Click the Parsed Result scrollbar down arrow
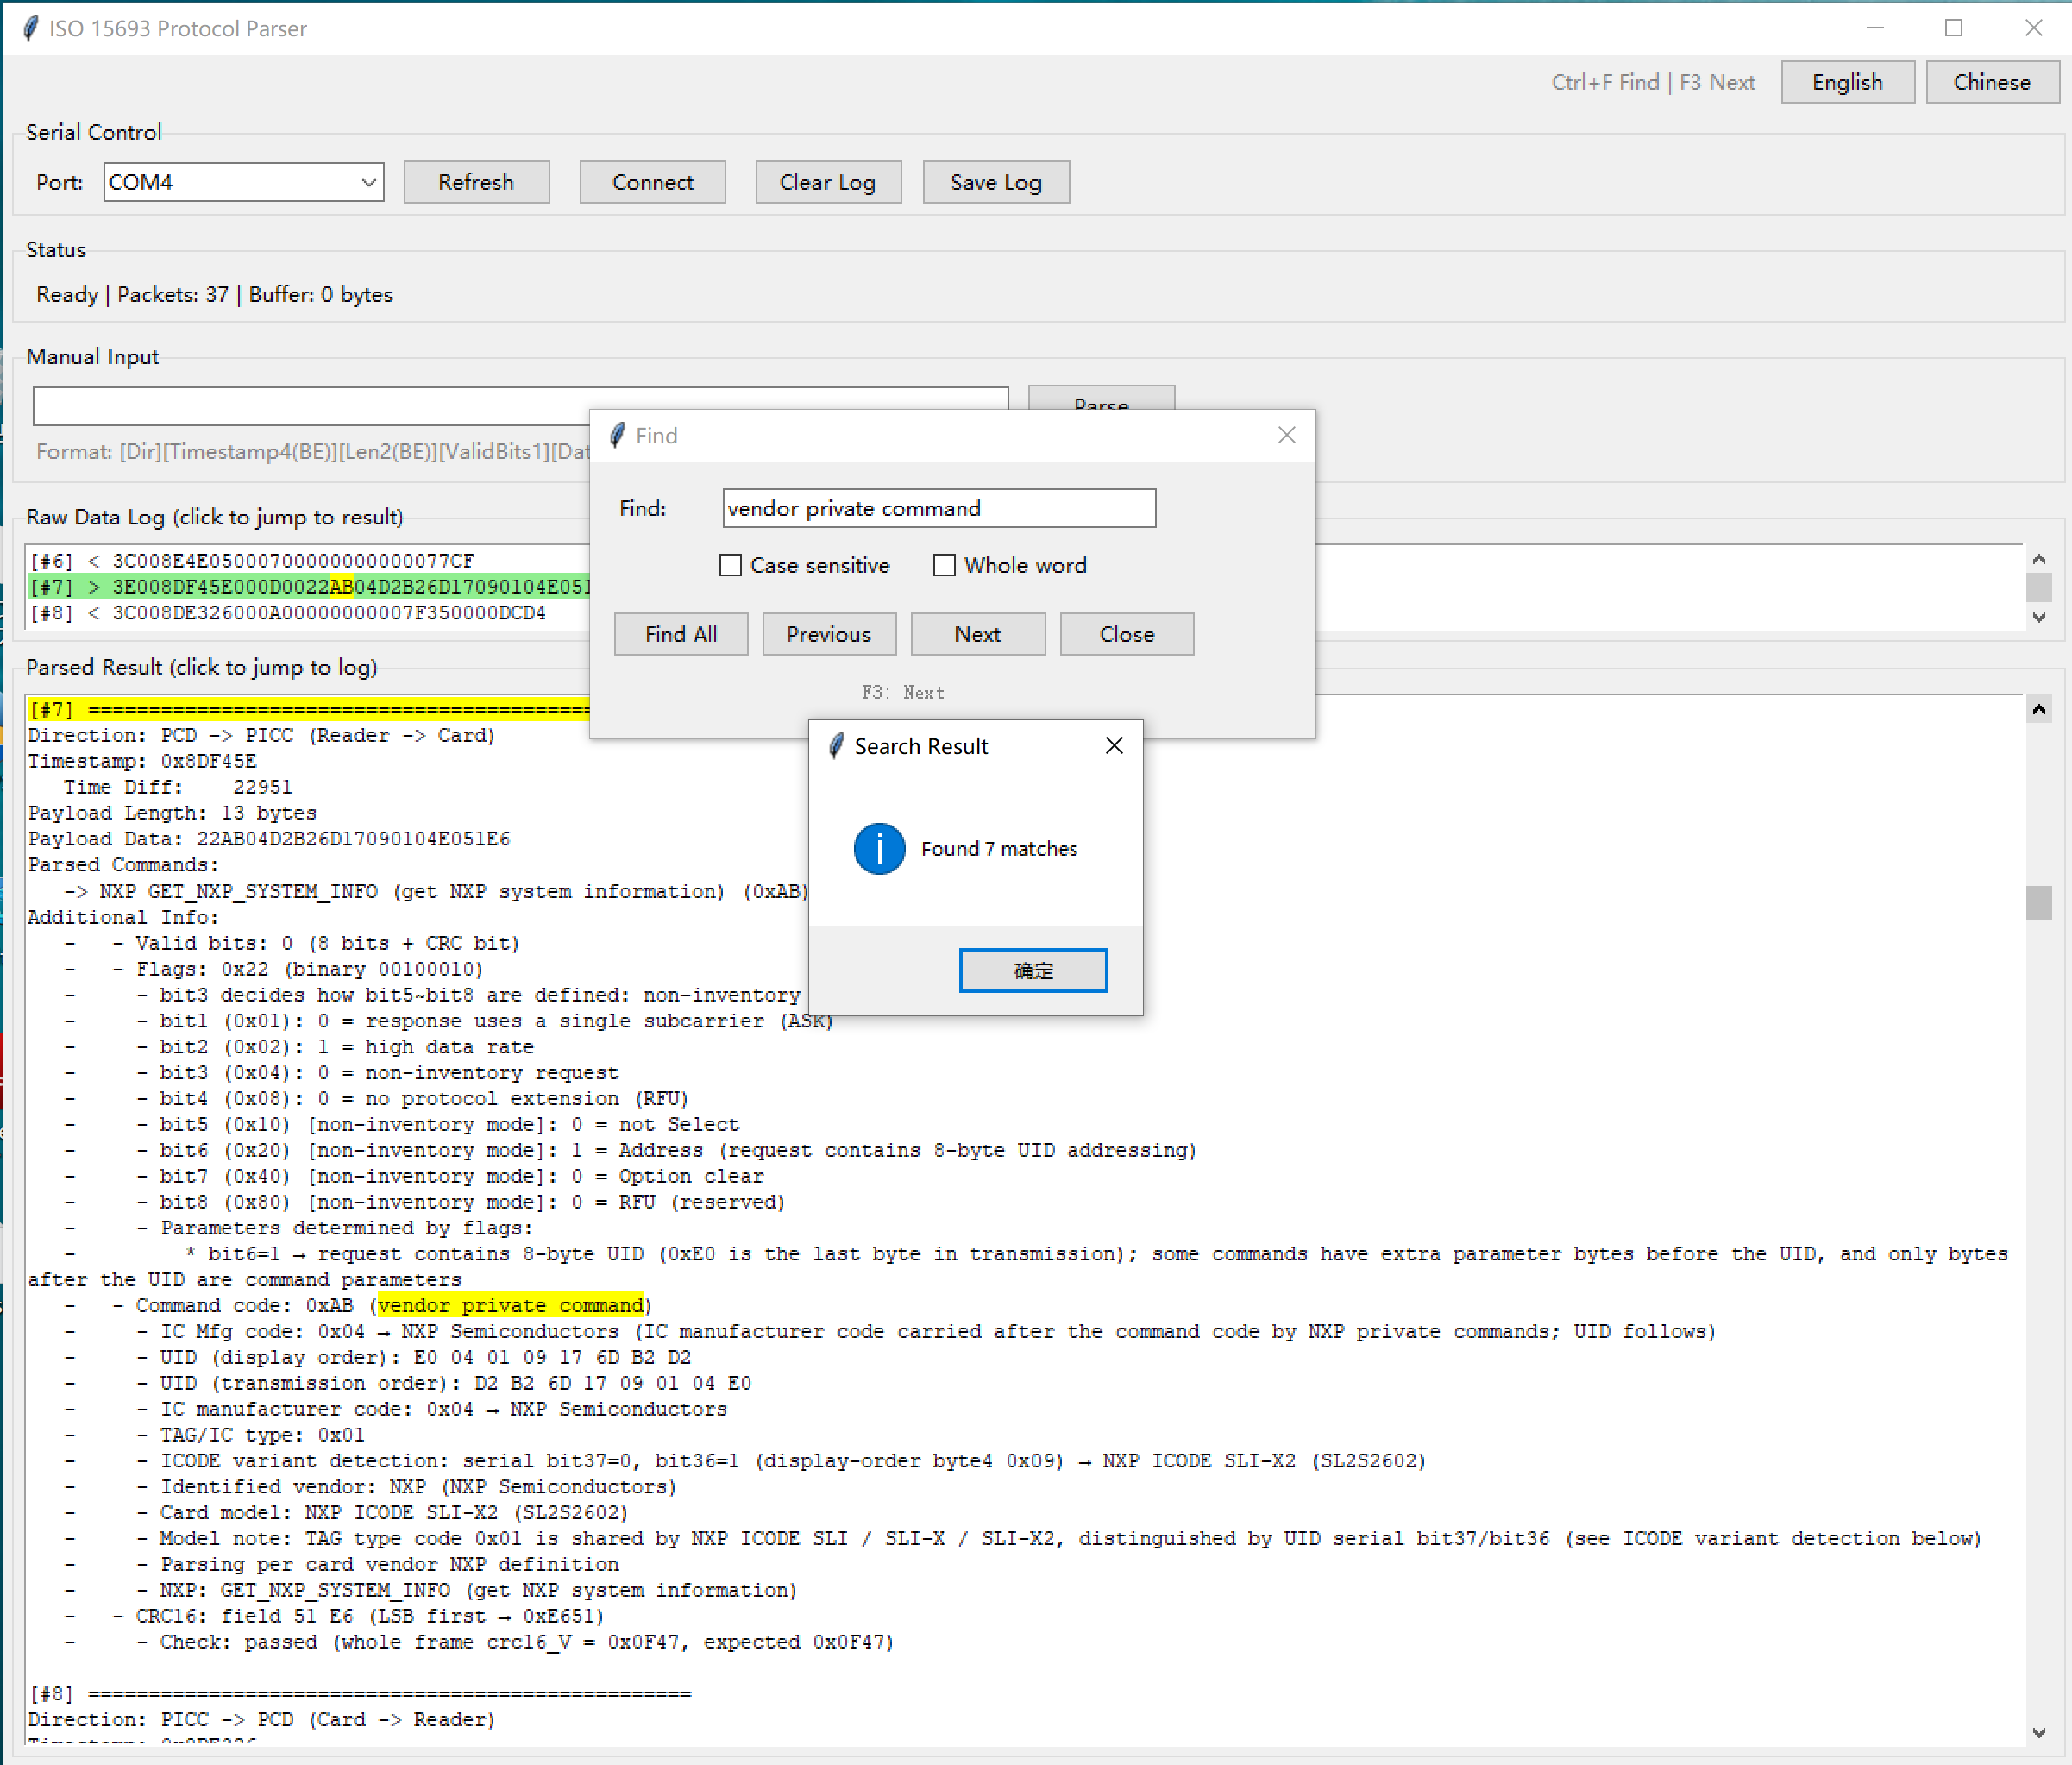The image size is (2072, 1765). tap(2039, 1732)
